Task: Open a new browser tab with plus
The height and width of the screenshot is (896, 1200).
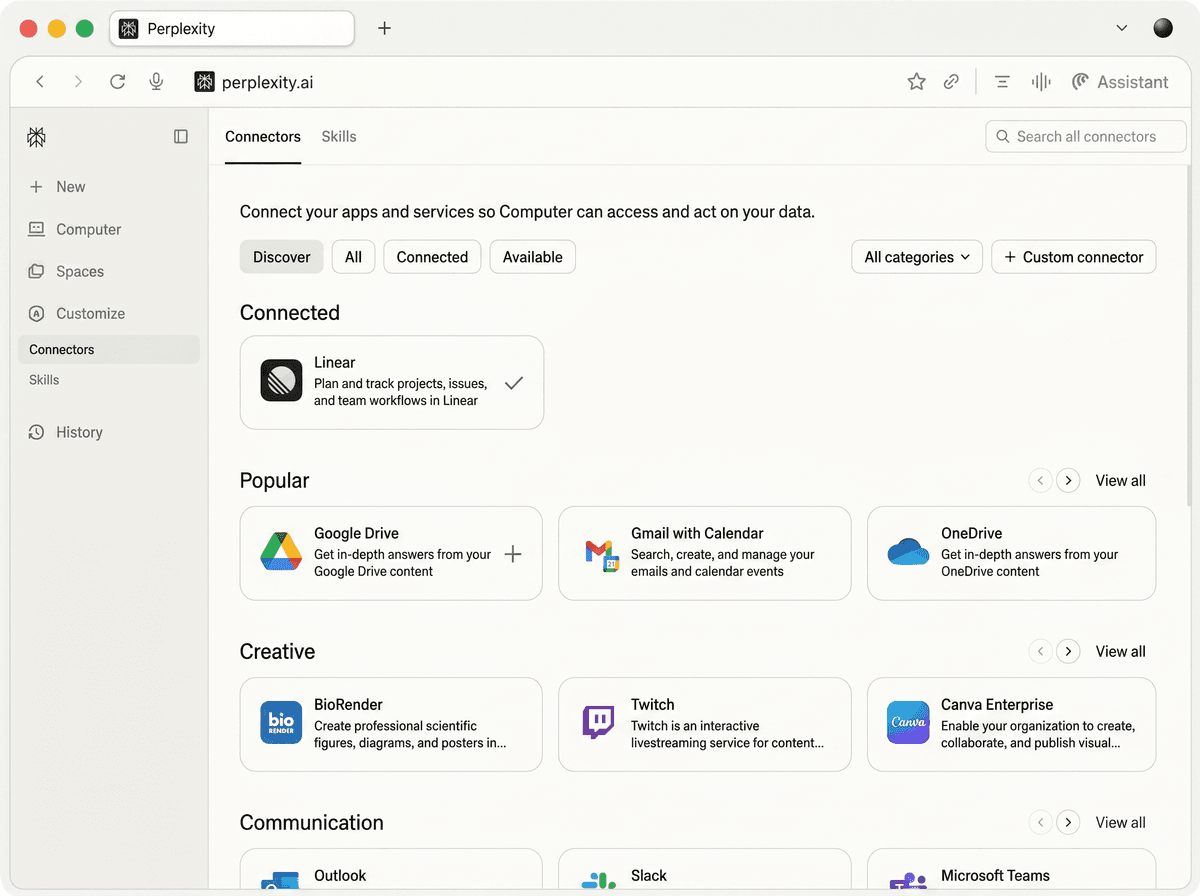Action: click(384, 28)
